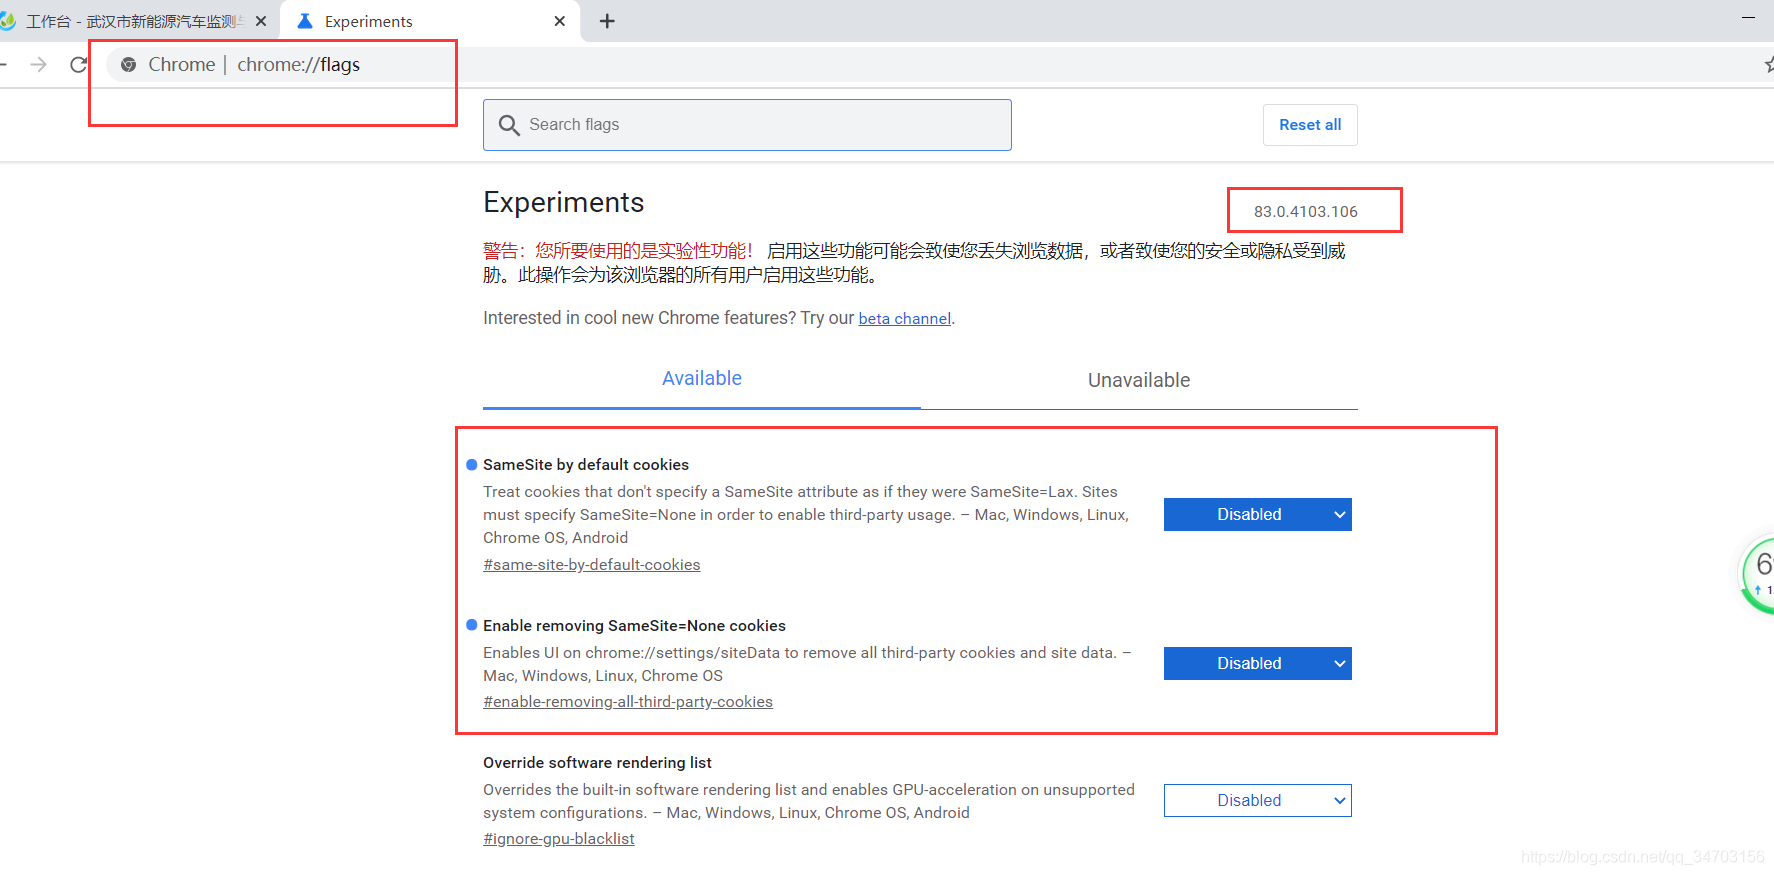Close the 工作台 tab

[x=261, y=21]
